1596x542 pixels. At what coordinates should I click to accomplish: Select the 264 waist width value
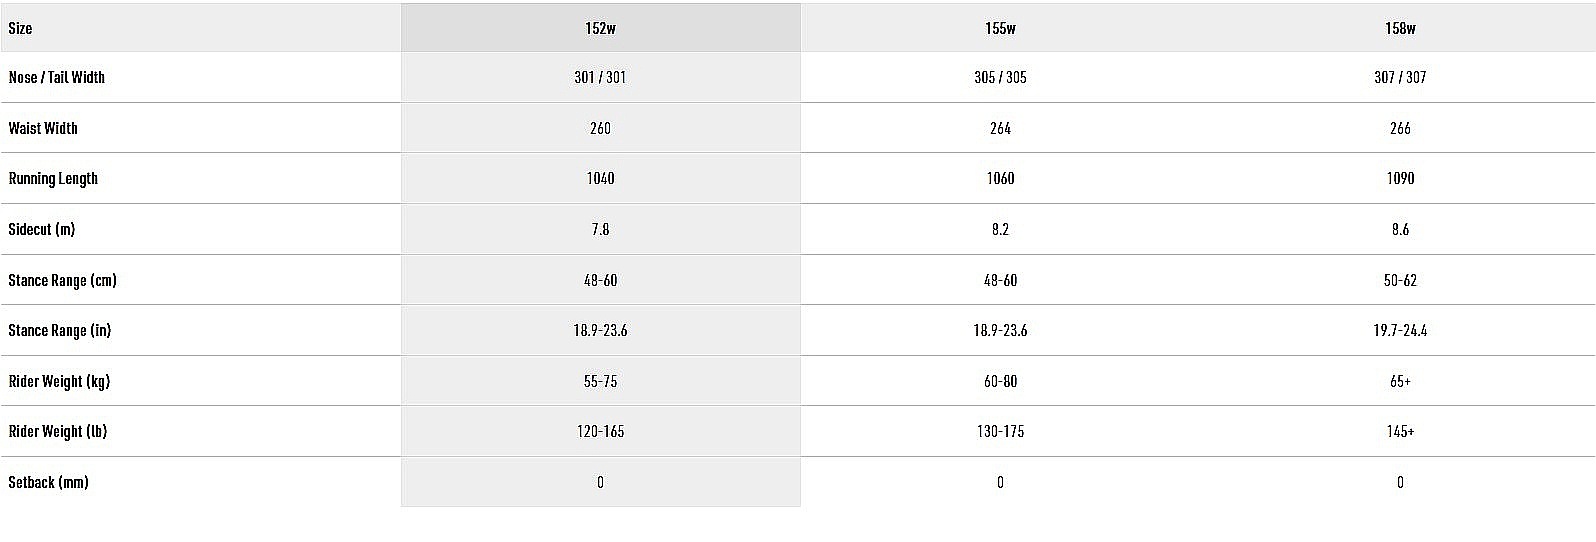pyautogui.click(x=1000, y=128)
